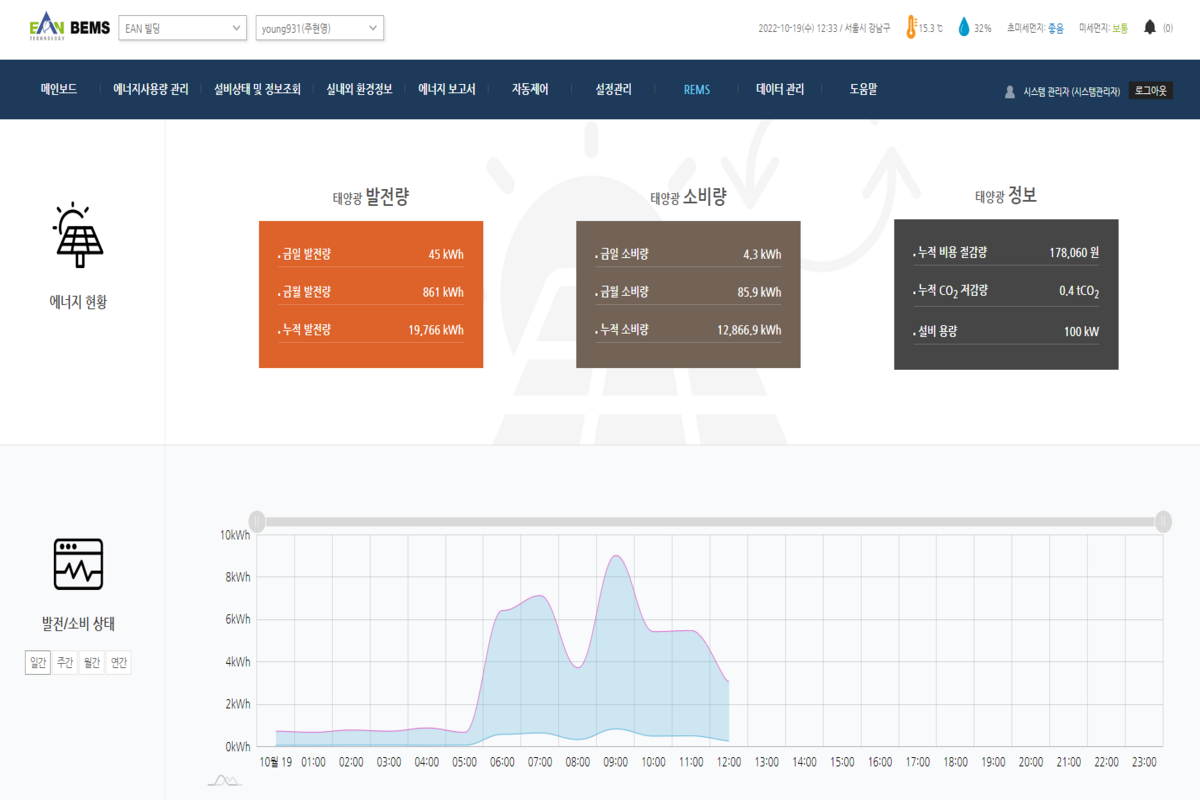Open the REMS menu item
Image resolution: width=1200 pixels, height=800 pixels.
click(x=697, y=89)
